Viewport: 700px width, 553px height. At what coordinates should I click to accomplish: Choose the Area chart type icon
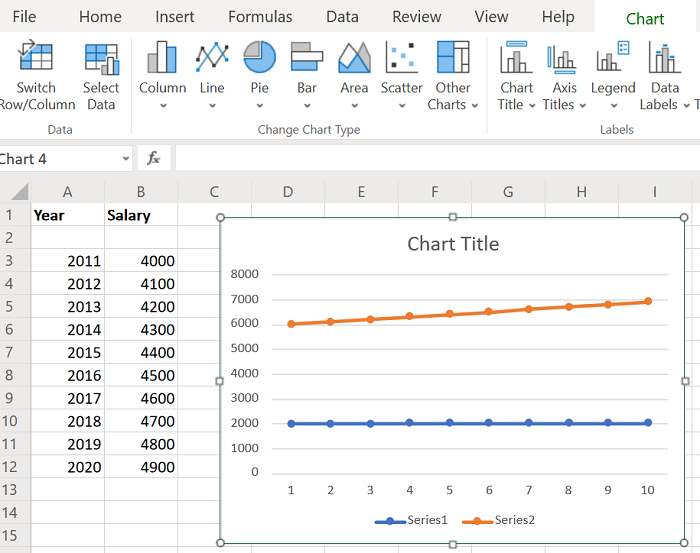[354, 59]
